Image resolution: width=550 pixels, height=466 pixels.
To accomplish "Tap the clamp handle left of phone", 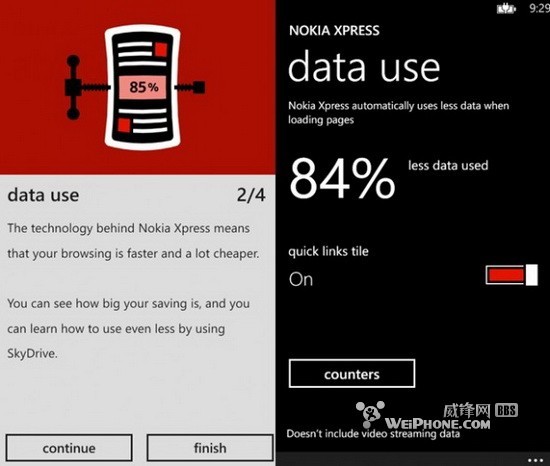I will [73, 87].
